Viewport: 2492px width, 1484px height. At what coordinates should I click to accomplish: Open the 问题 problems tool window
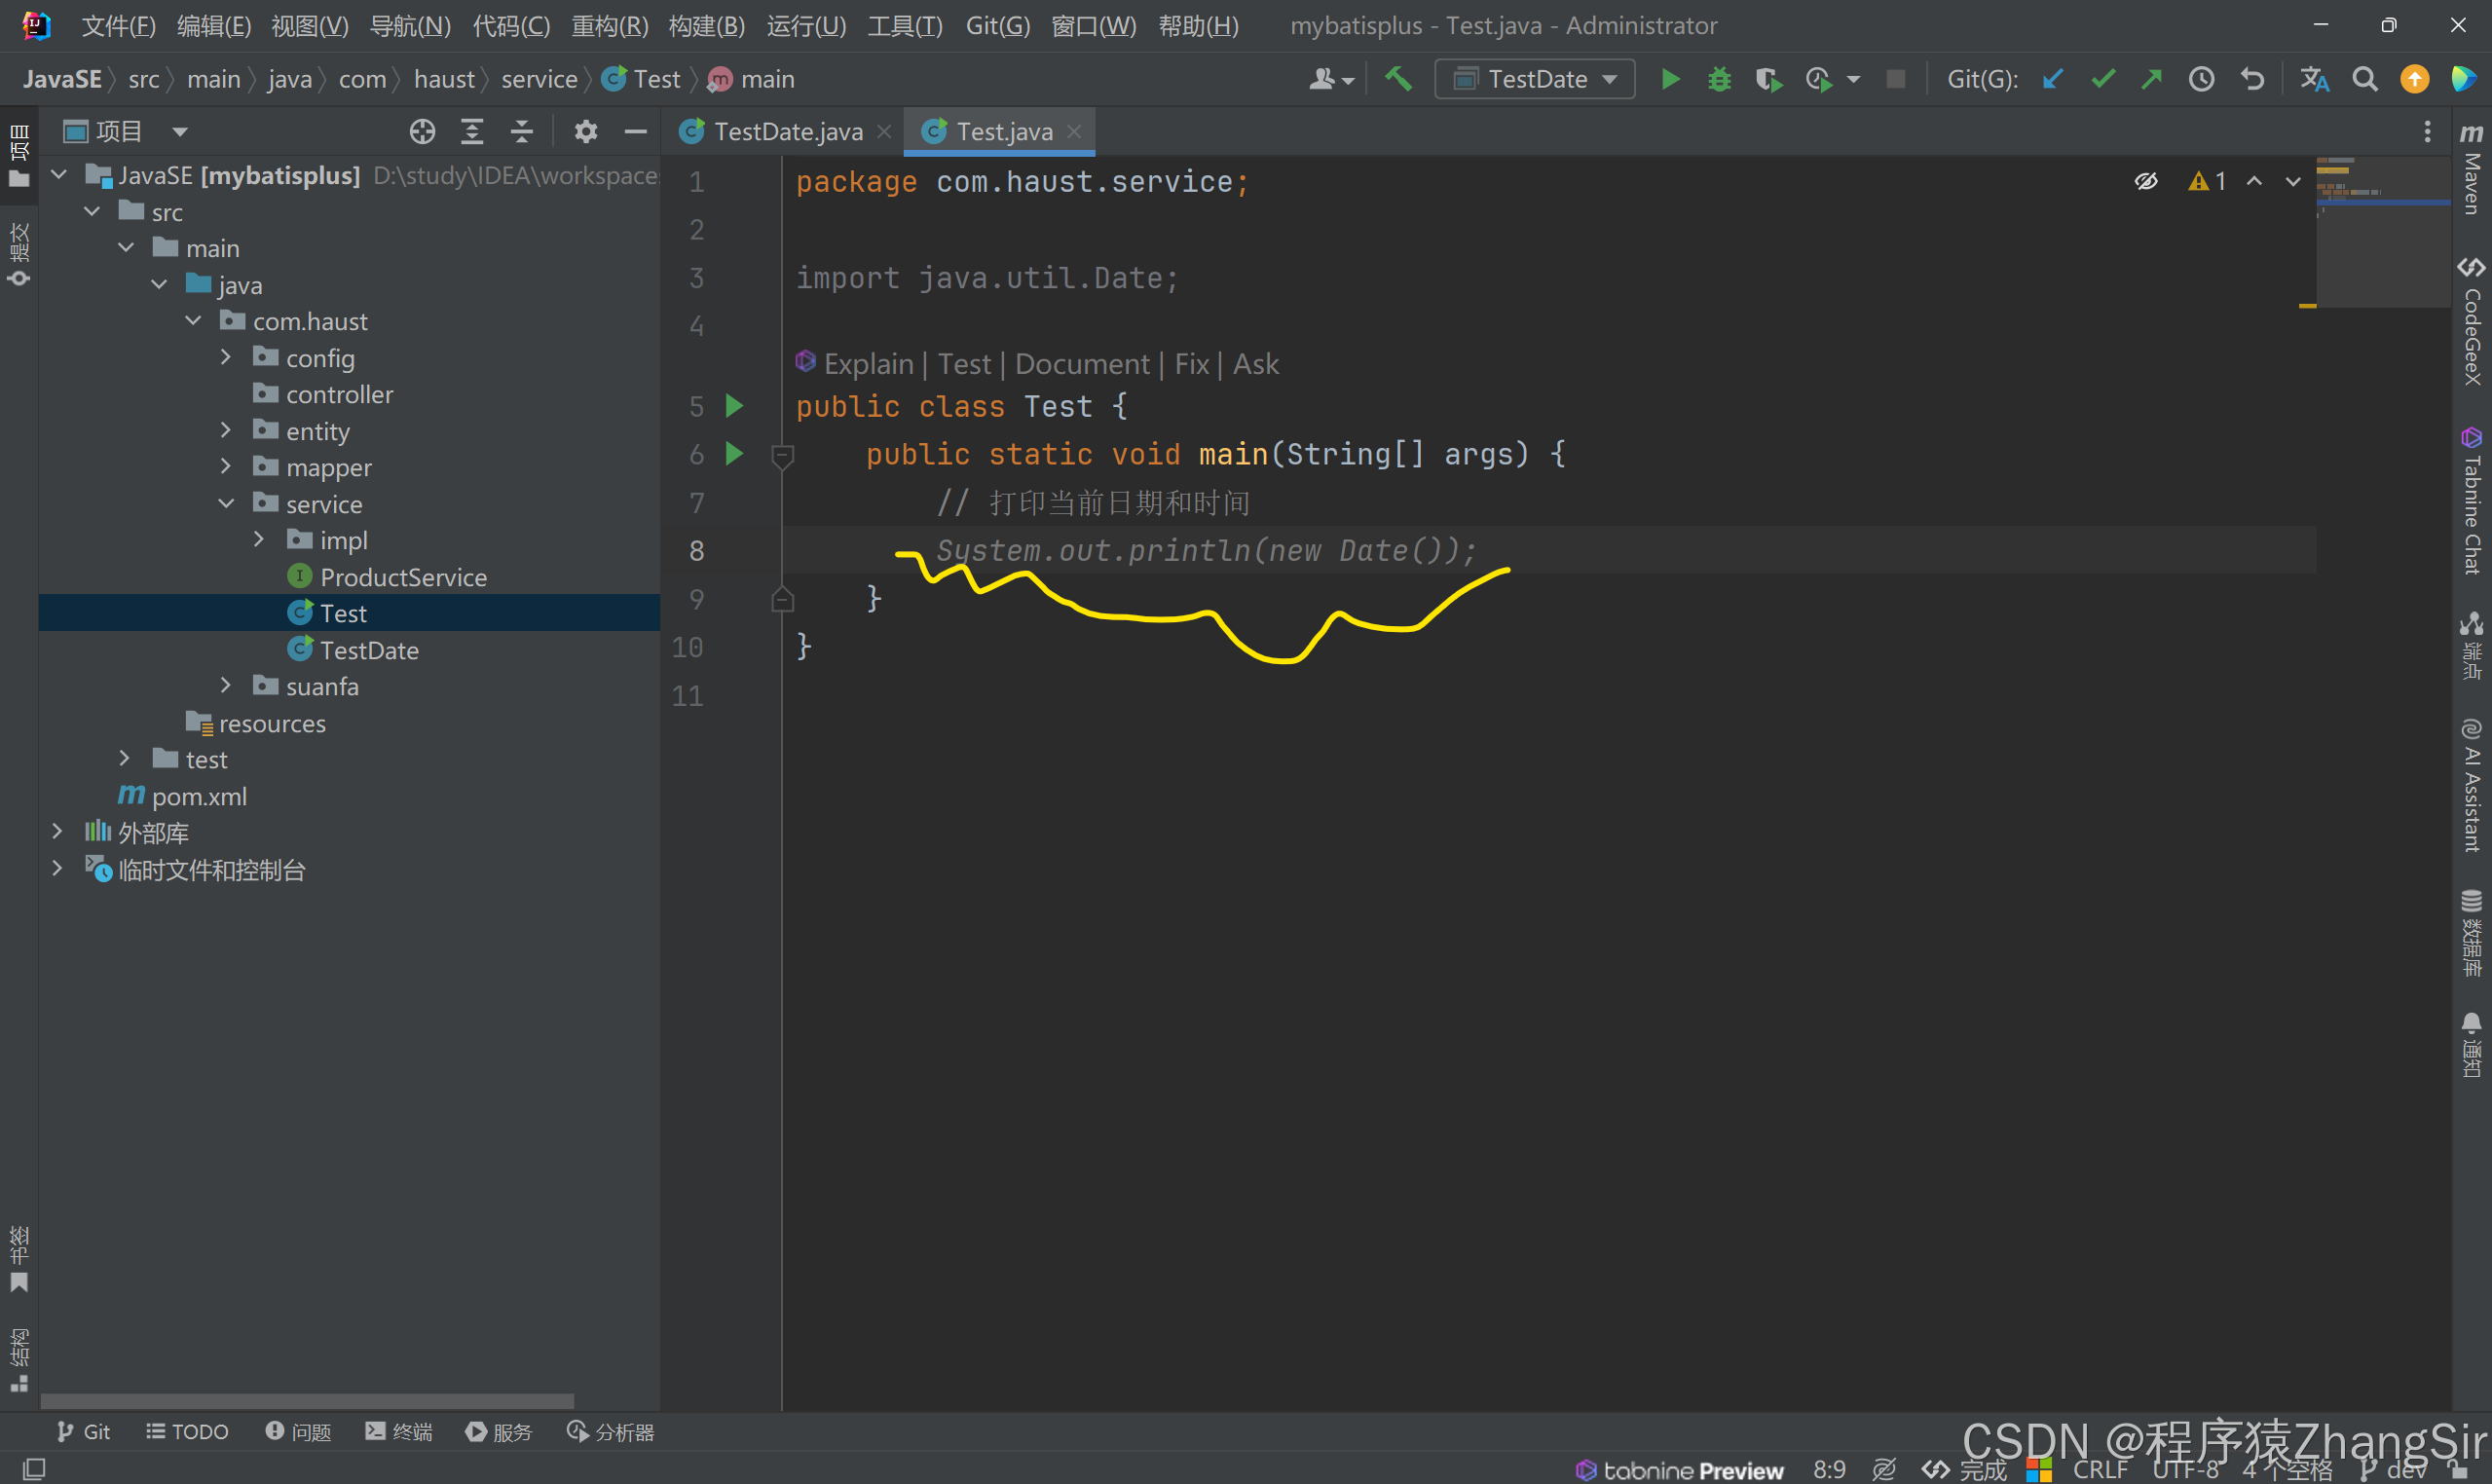tap(298, 1431)
